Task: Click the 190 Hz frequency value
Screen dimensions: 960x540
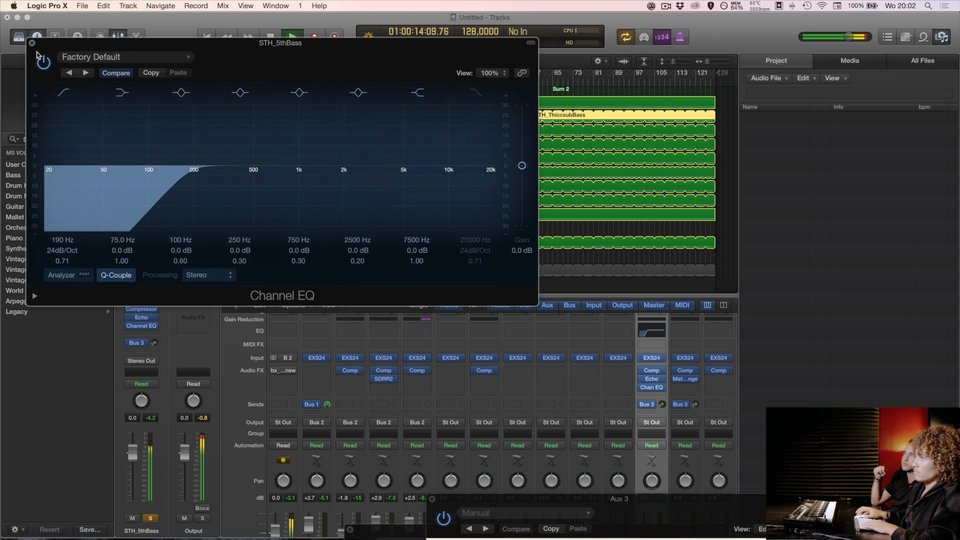Action: pos(62,240)
